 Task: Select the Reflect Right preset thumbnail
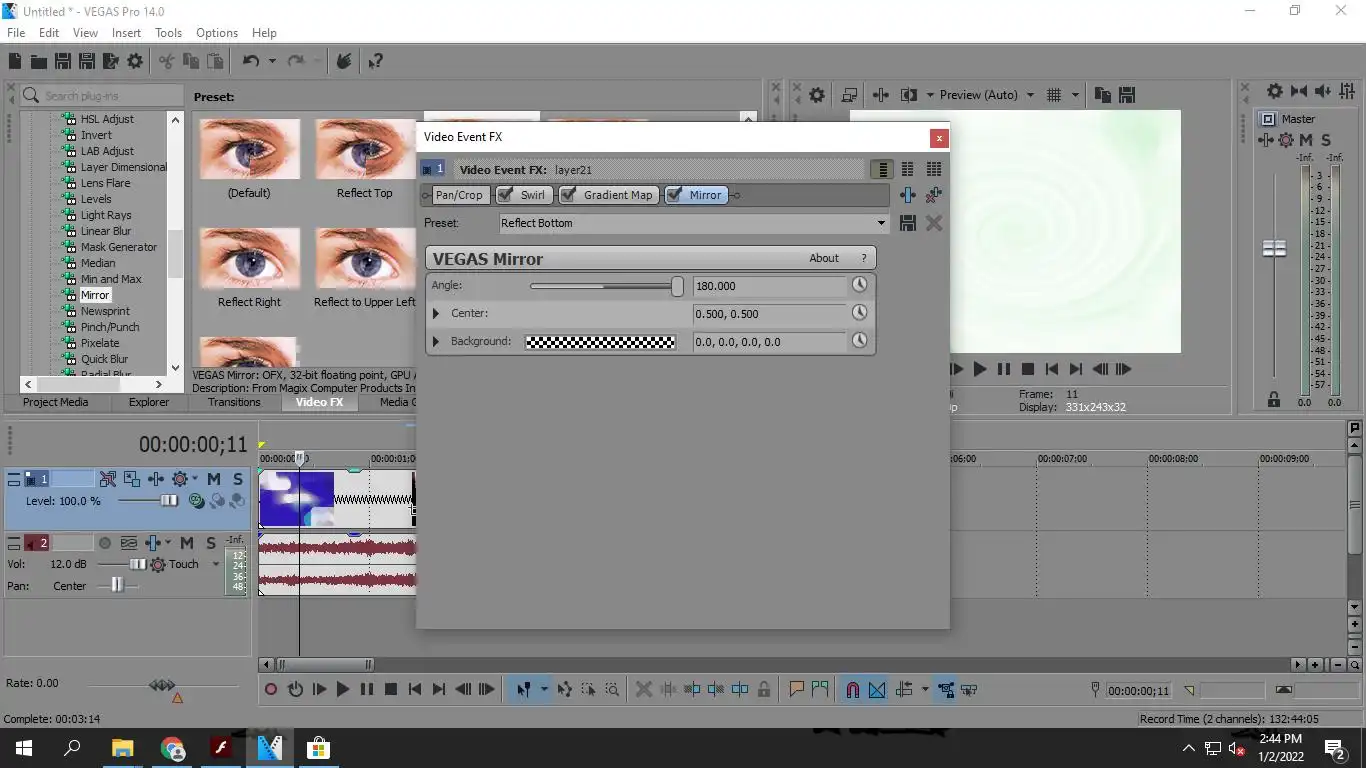(249, 258)
